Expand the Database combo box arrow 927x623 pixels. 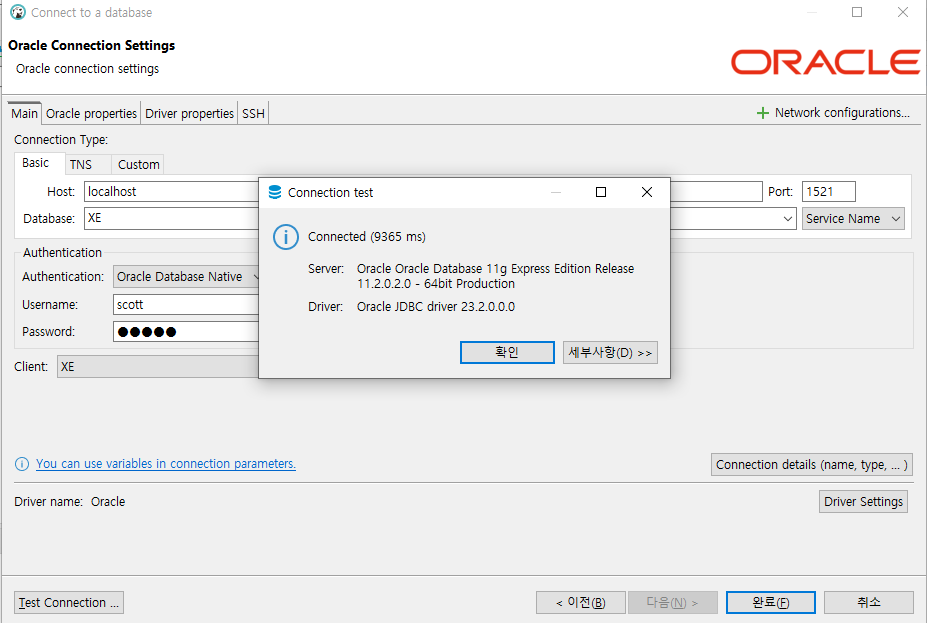coord(787,219)
